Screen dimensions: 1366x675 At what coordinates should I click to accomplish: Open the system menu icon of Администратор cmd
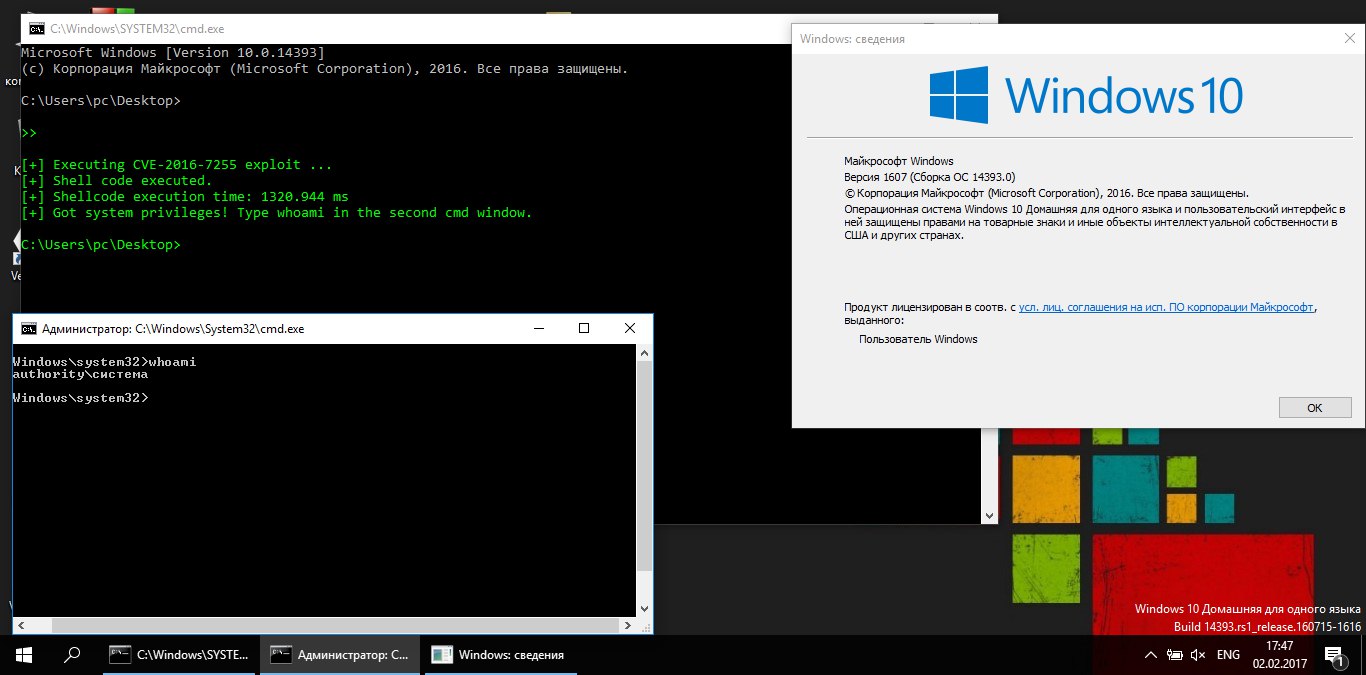pyautogui.click(x=29, y=328)
